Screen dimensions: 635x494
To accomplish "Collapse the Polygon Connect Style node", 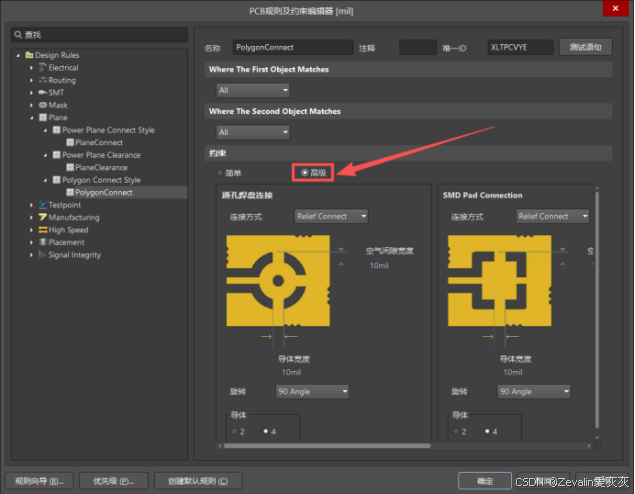I will point(45,180).
